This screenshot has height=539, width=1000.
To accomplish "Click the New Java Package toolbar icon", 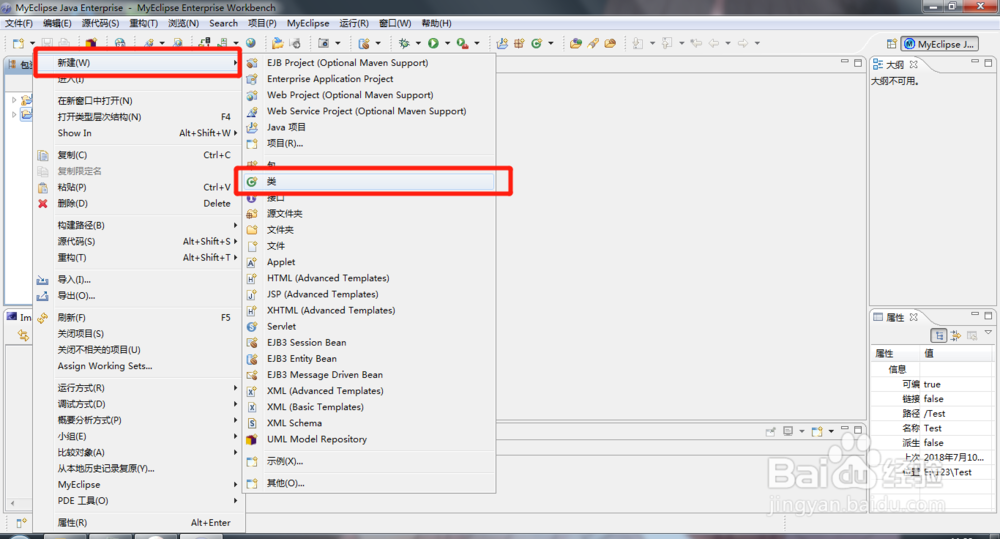I will click(x=519, y=43).
